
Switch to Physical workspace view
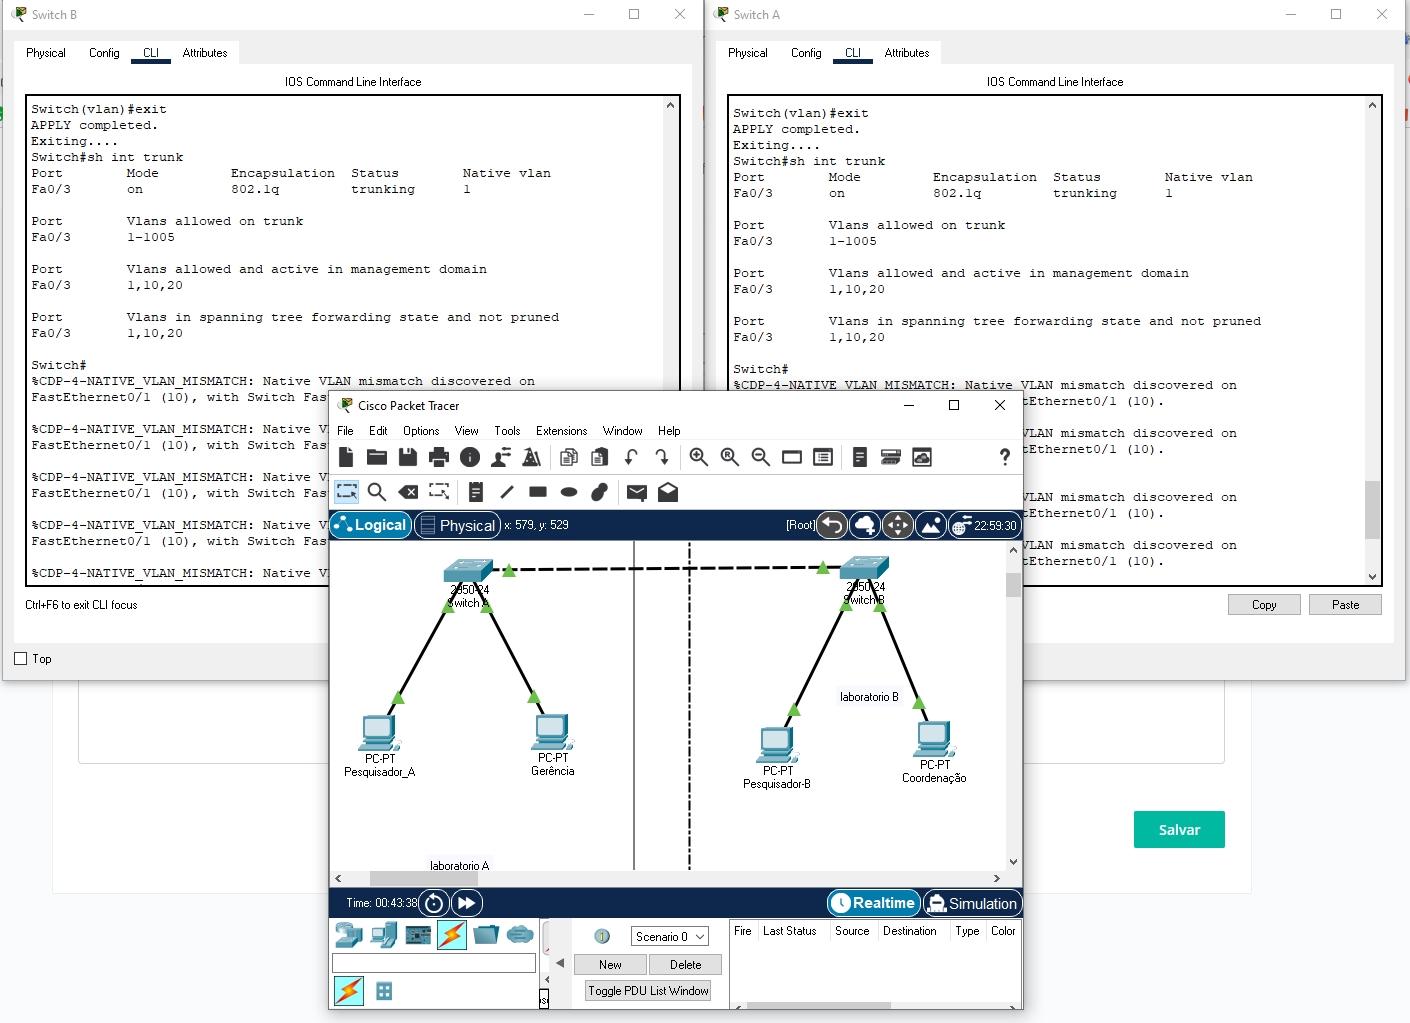pos(457,525)
